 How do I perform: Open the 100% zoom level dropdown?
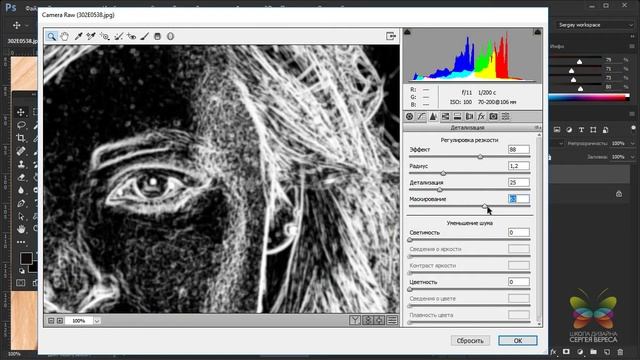97,321
